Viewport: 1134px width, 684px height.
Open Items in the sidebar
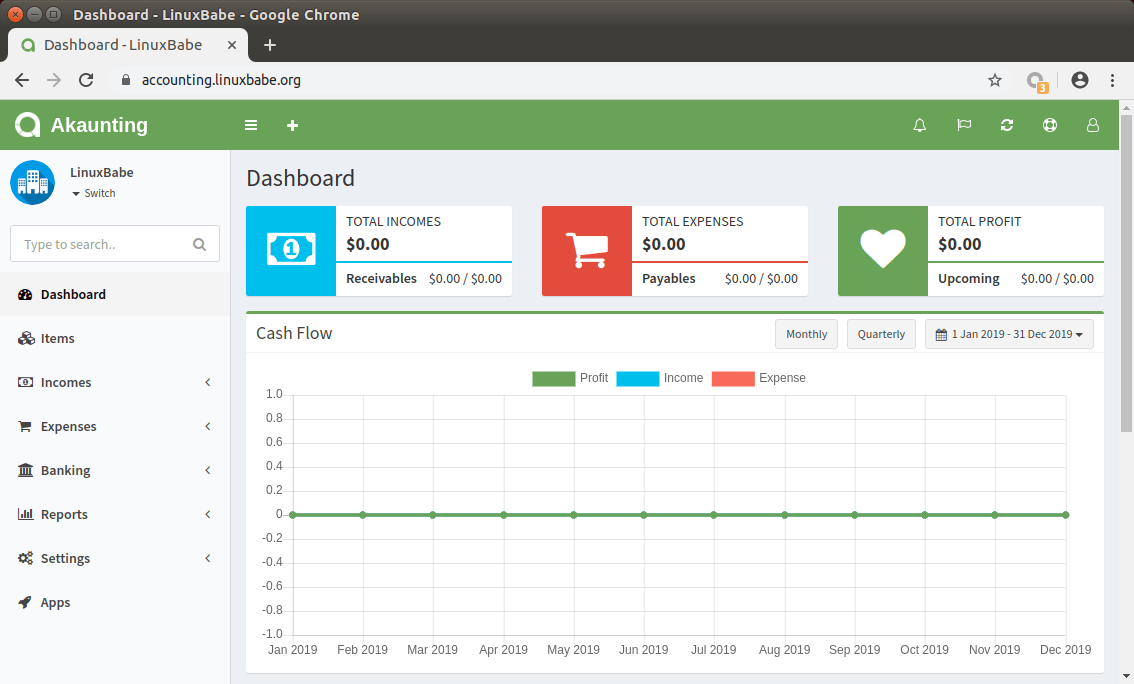[58, 338]
